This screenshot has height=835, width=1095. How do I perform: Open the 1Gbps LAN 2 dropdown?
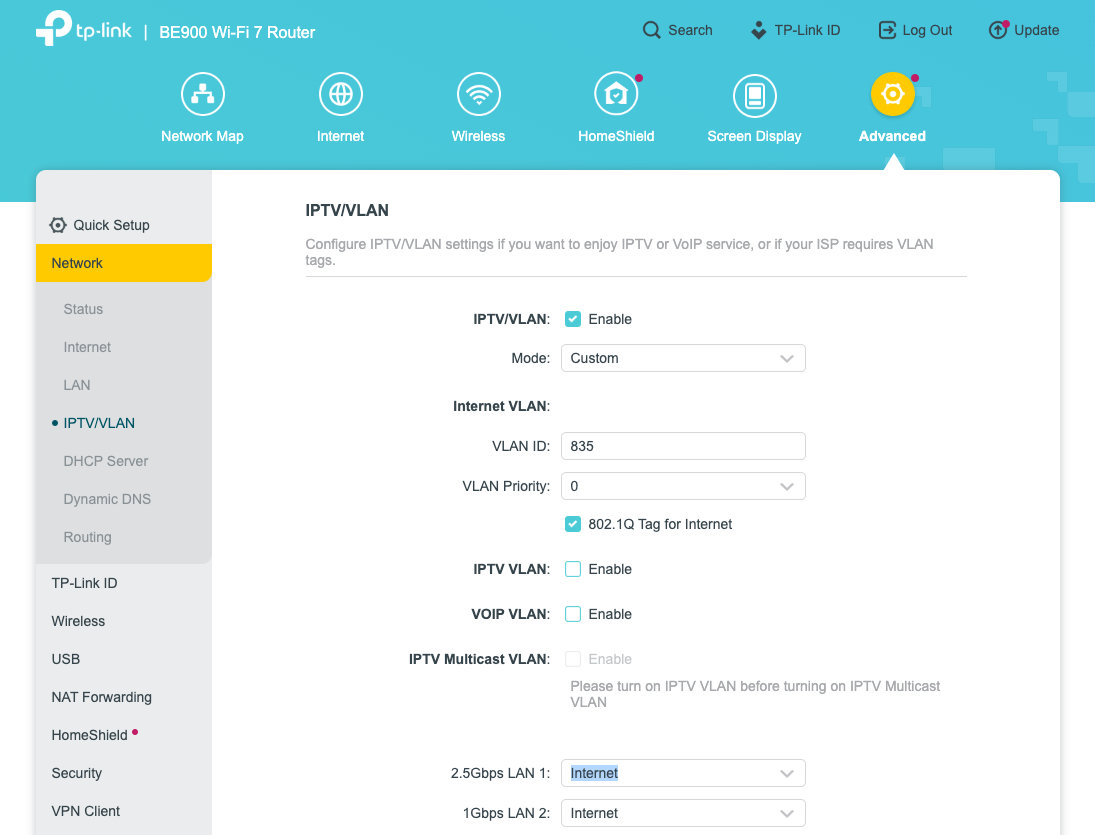[x=683, y=813]
